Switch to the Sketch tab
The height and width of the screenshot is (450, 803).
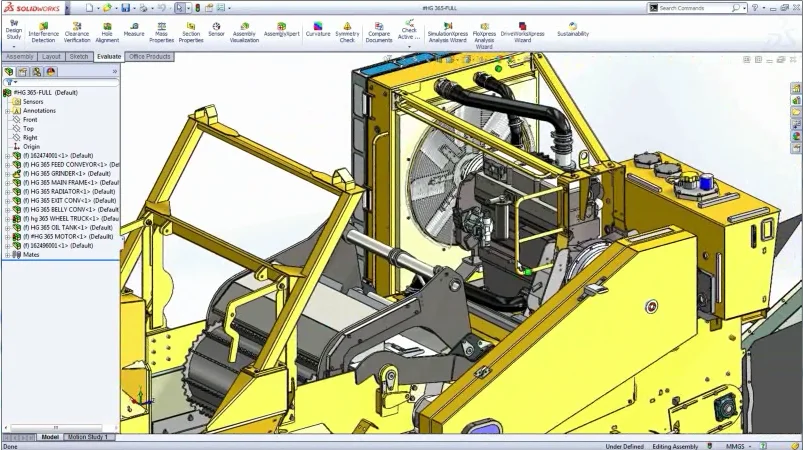[80, 57]
